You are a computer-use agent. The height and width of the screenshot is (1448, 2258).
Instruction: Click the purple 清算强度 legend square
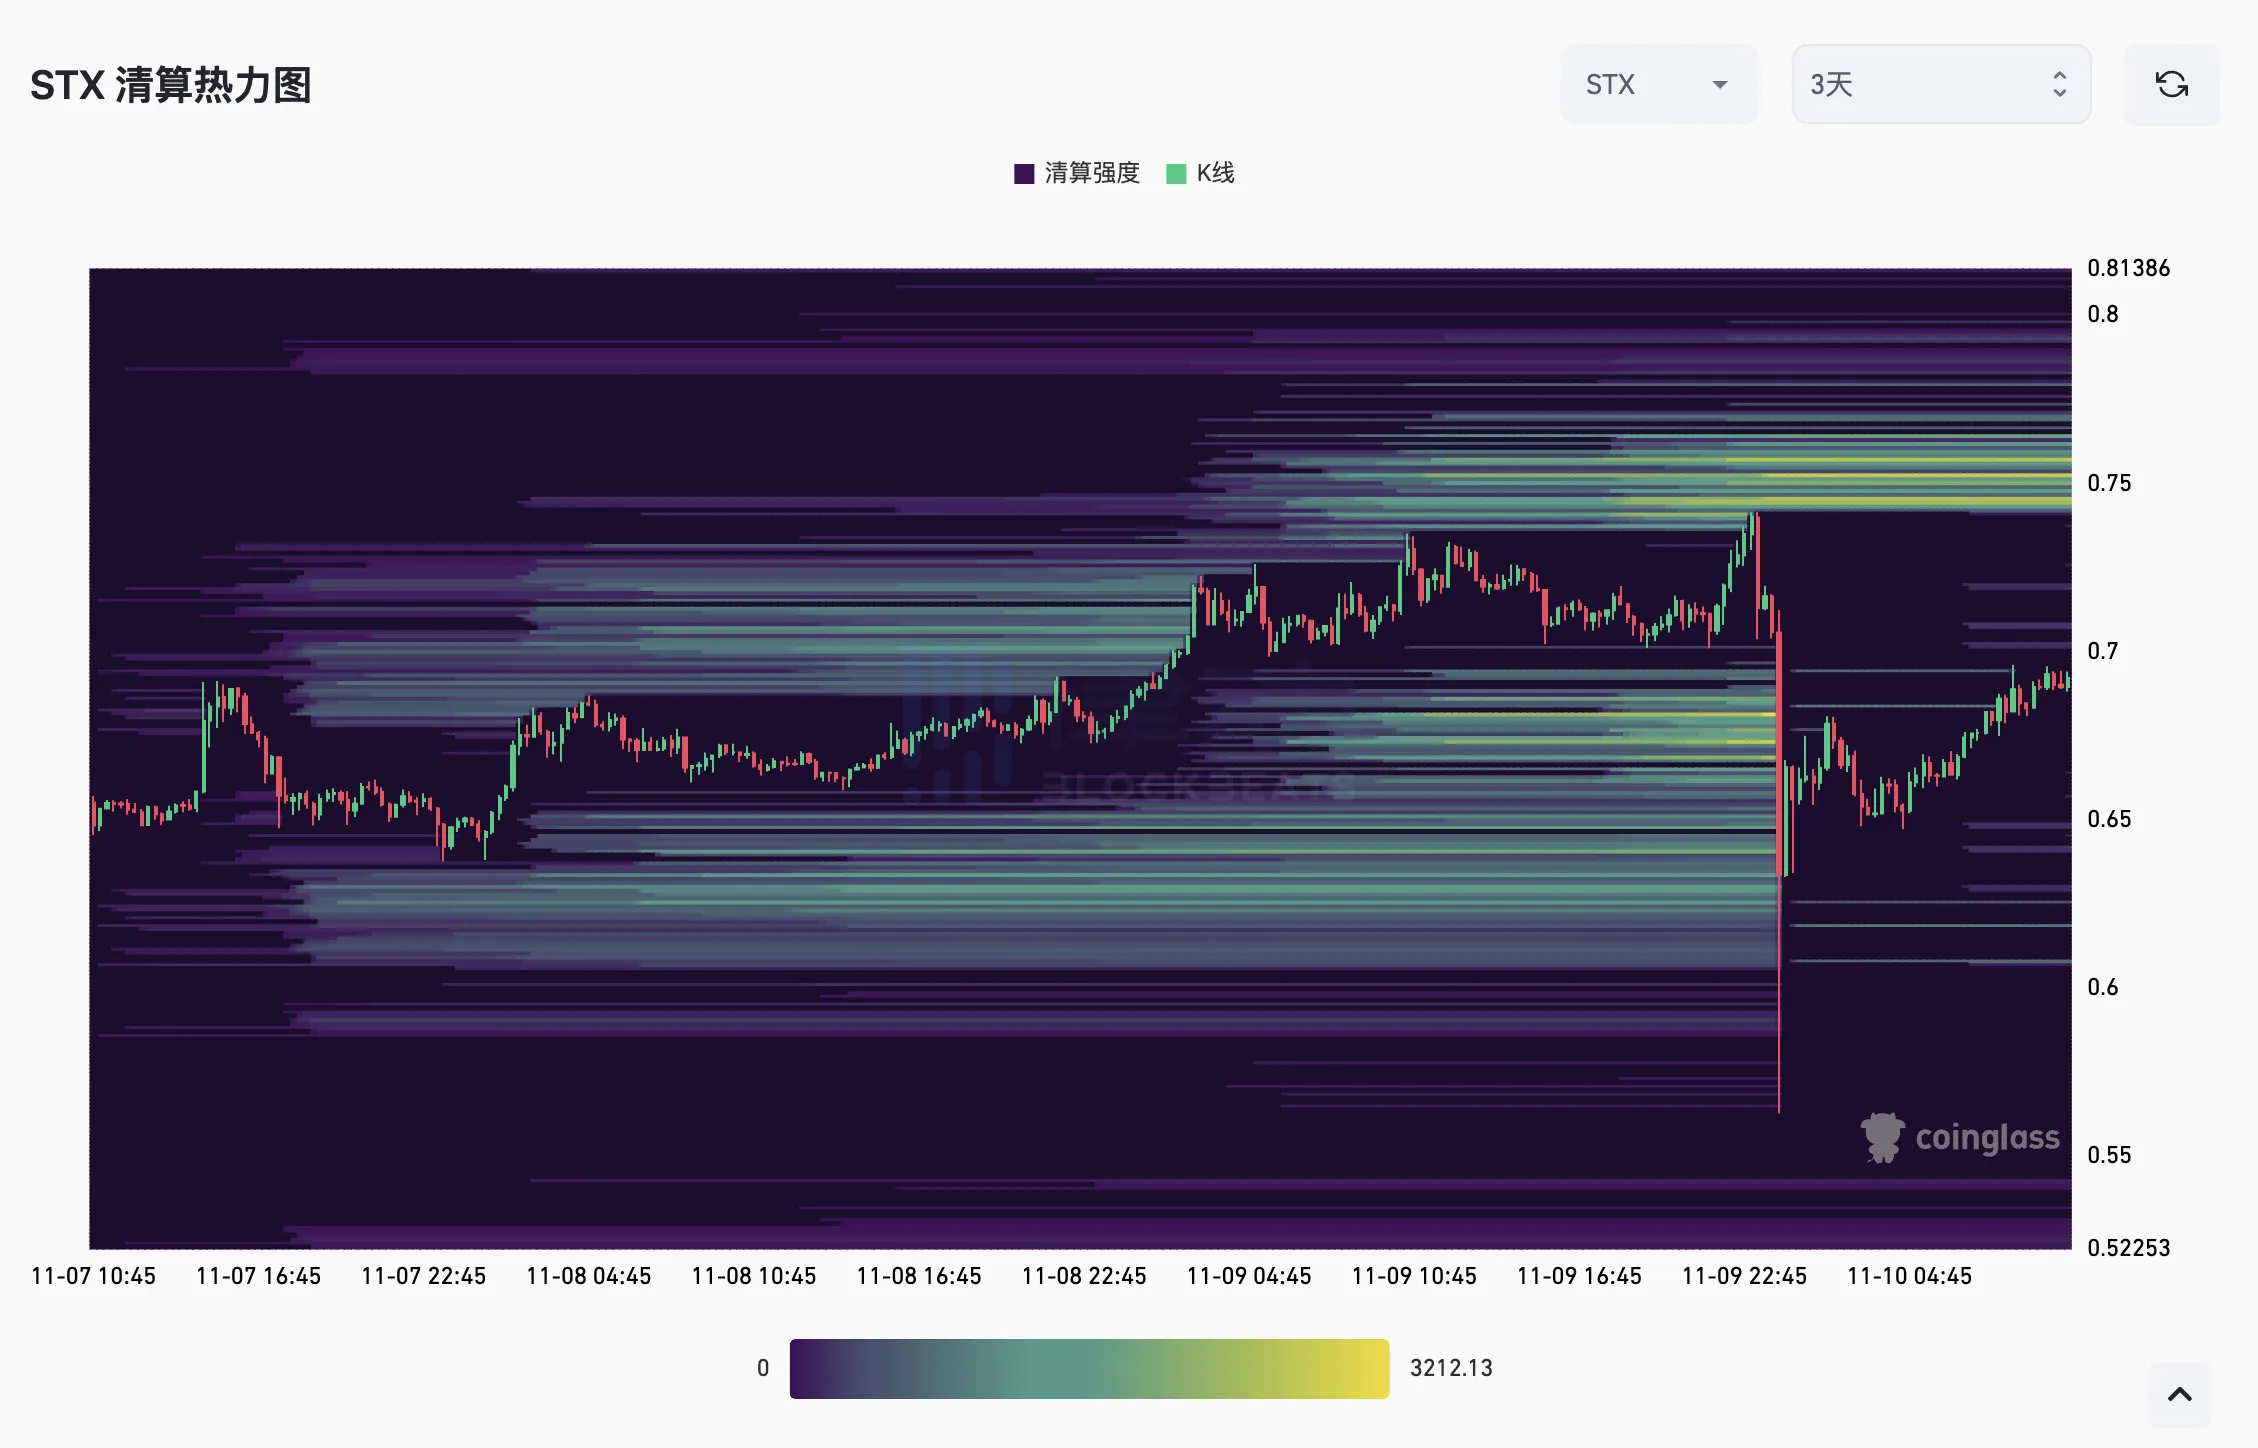coord(1024,174)
